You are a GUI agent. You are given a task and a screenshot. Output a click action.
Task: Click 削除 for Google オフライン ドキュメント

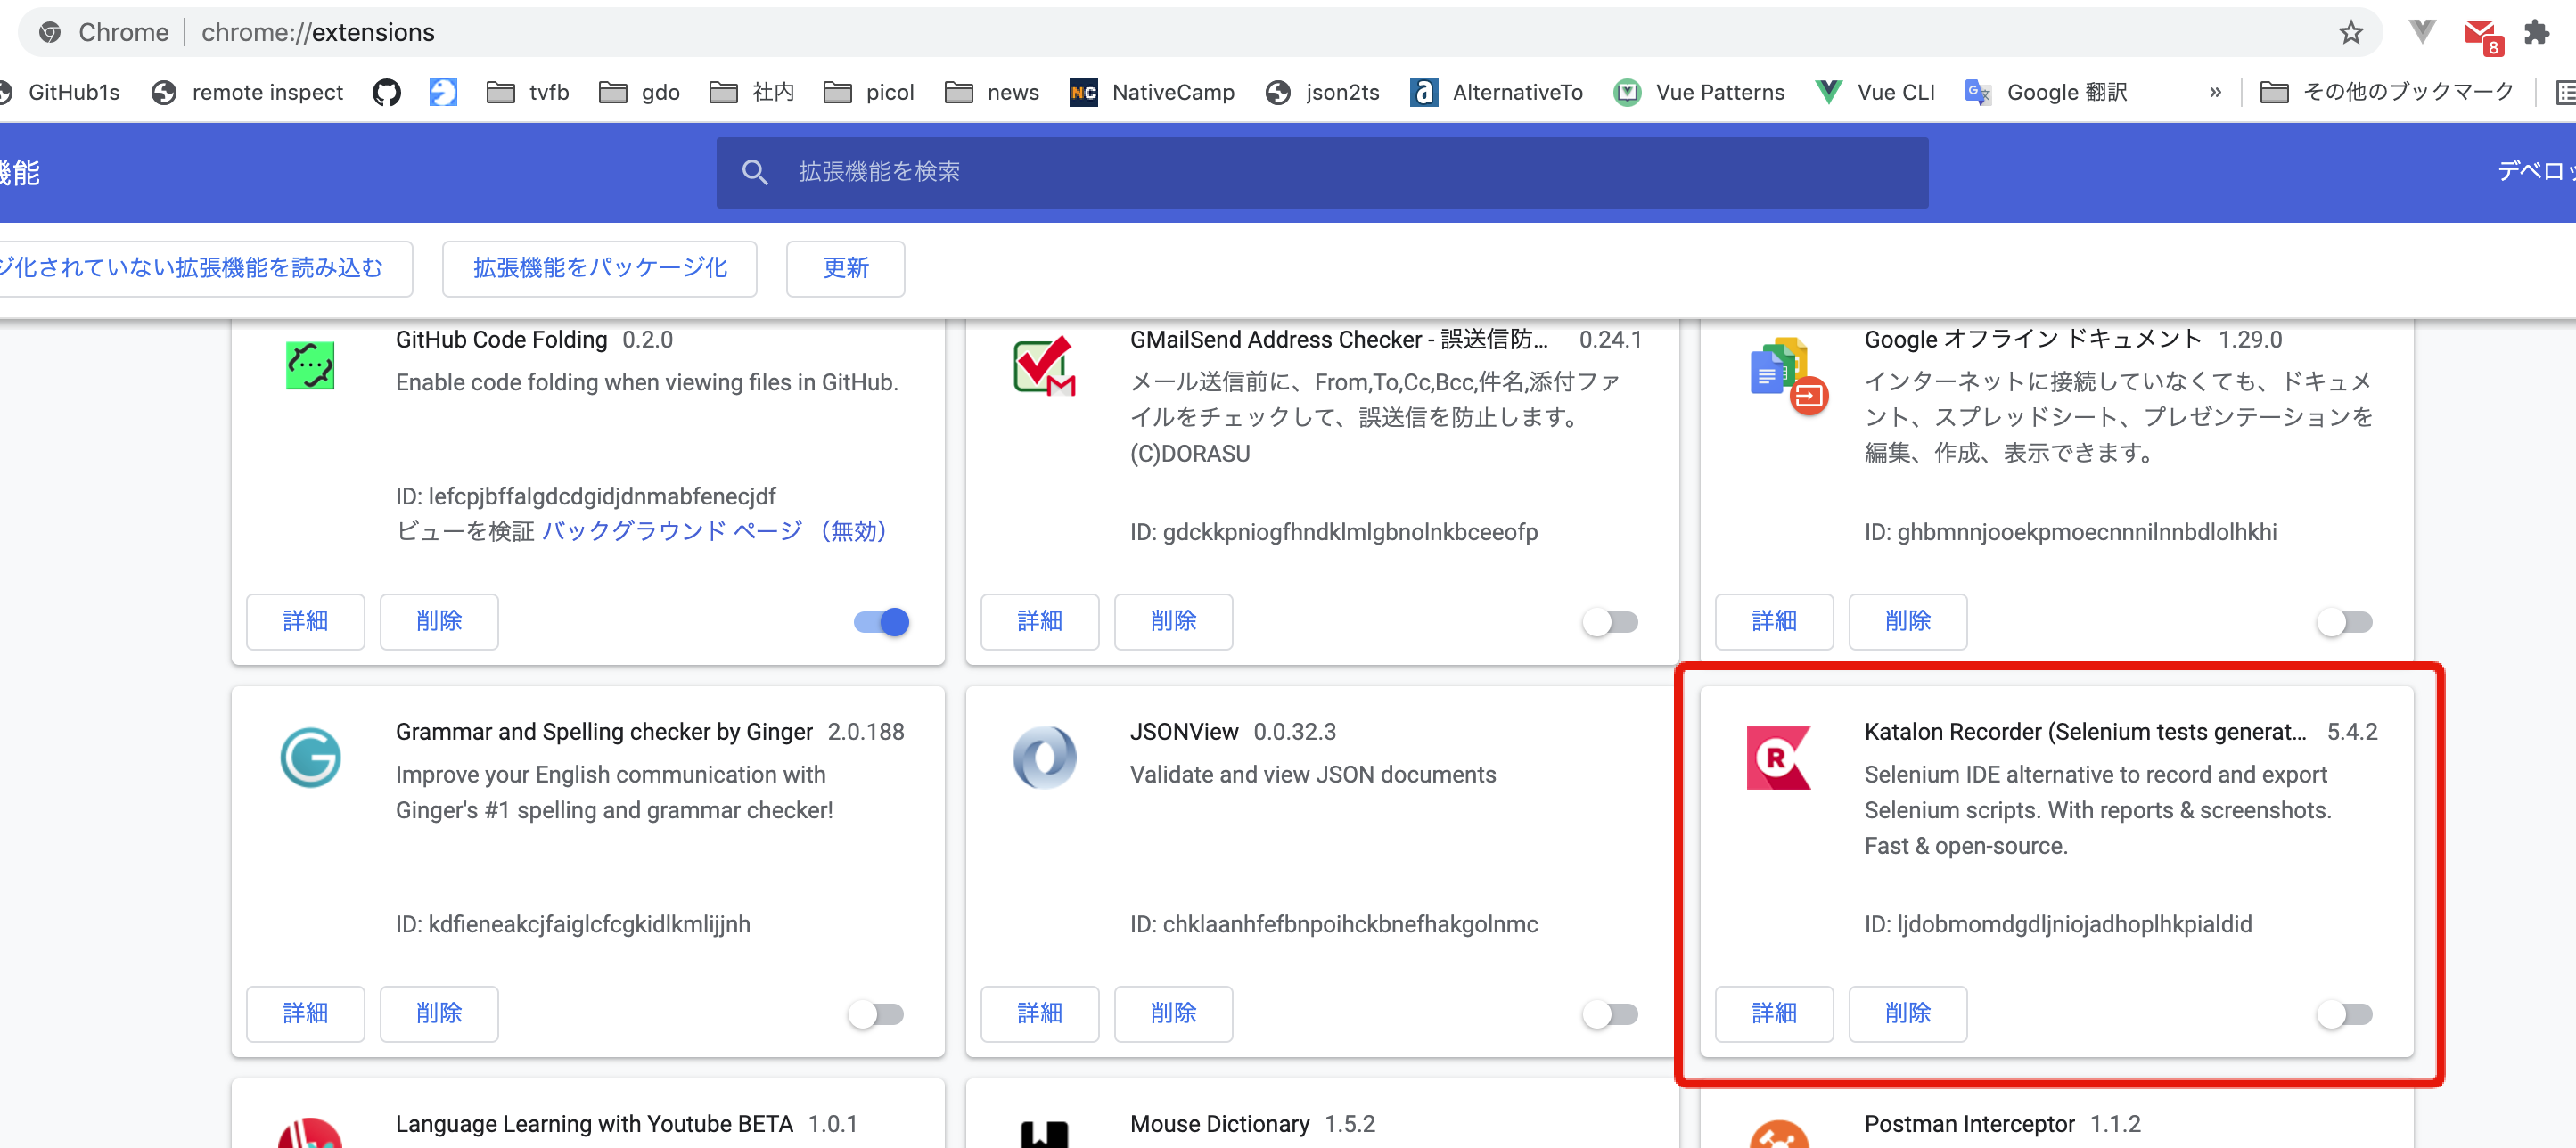1908,621
